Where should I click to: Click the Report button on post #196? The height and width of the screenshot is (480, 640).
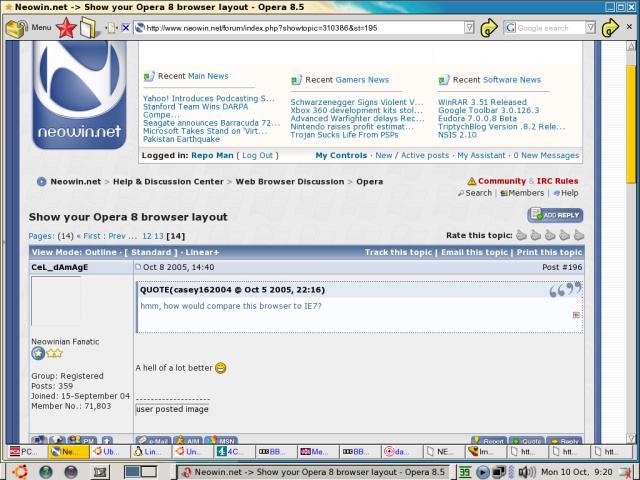tap(489, 440)
